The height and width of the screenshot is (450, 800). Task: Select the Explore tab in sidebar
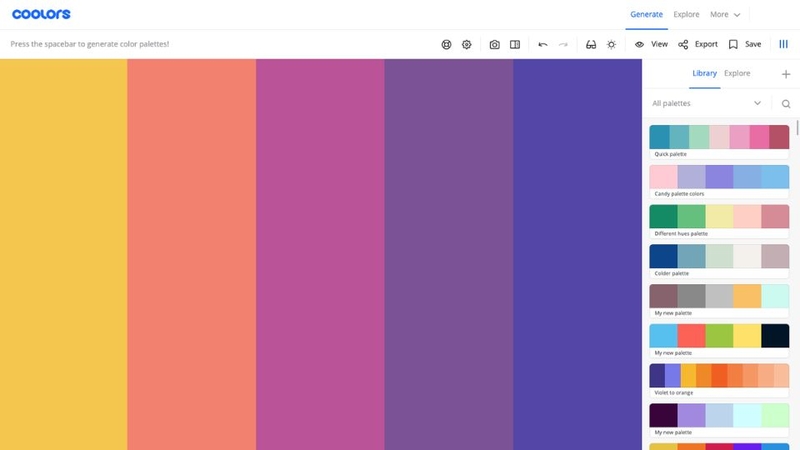(x=737, y=73)
